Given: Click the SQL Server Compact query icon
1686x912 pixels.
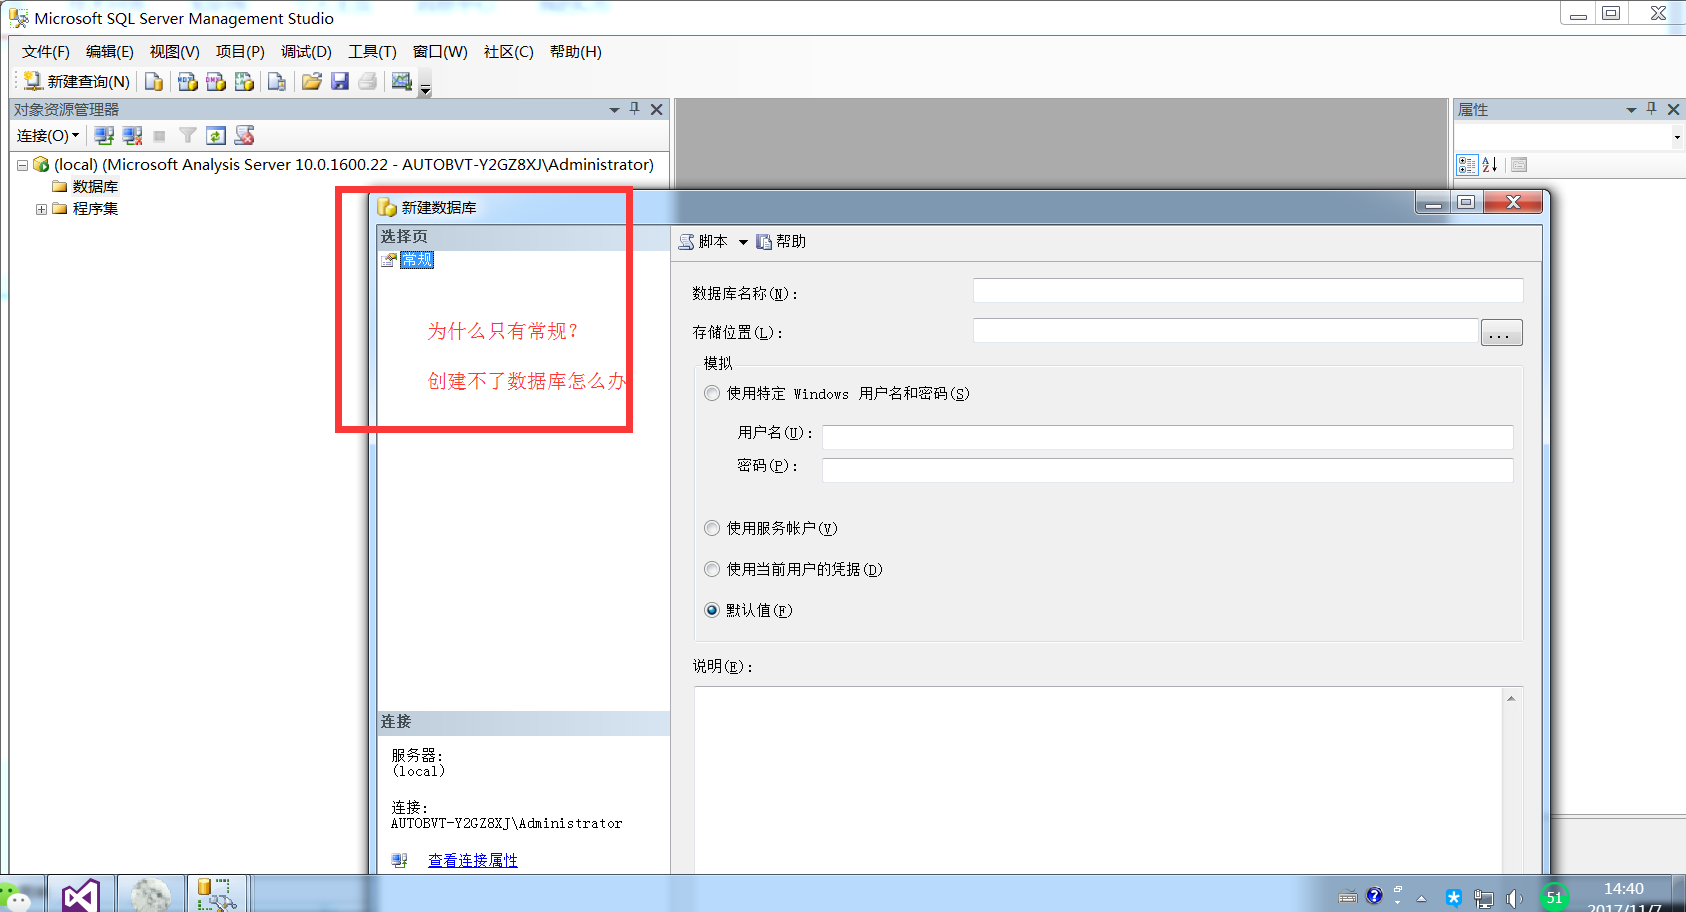Looking at the screenshot, I should click(x=277, y=82).
